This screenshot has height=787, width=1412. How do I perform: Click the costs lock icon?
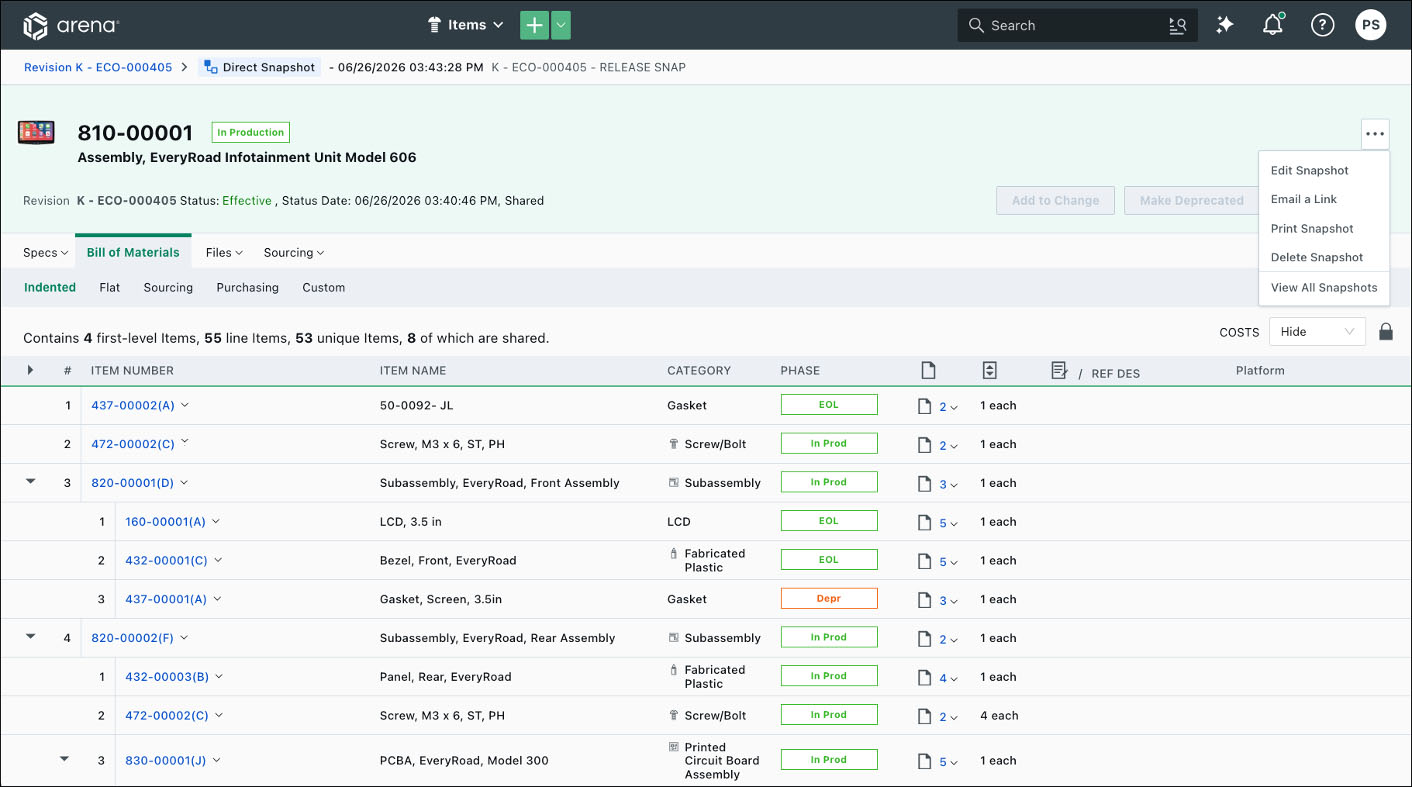[x=1386, y=331]
